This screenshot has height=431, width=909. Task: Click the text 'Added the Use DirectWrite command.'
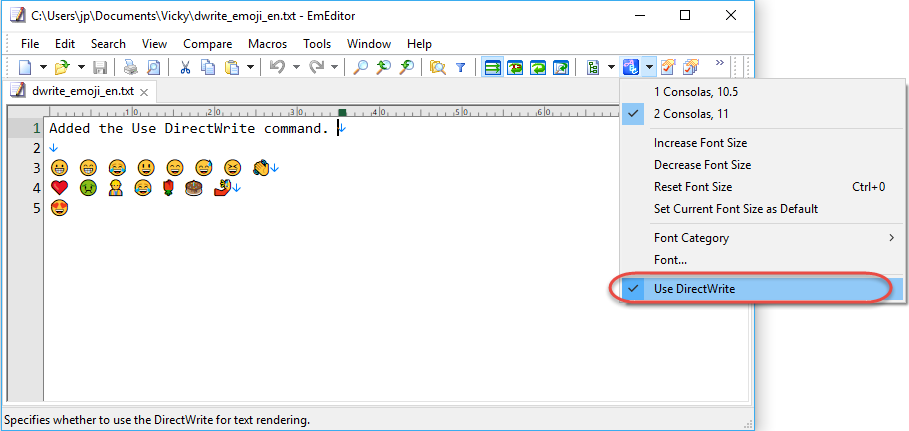click(x=189, y=128)
